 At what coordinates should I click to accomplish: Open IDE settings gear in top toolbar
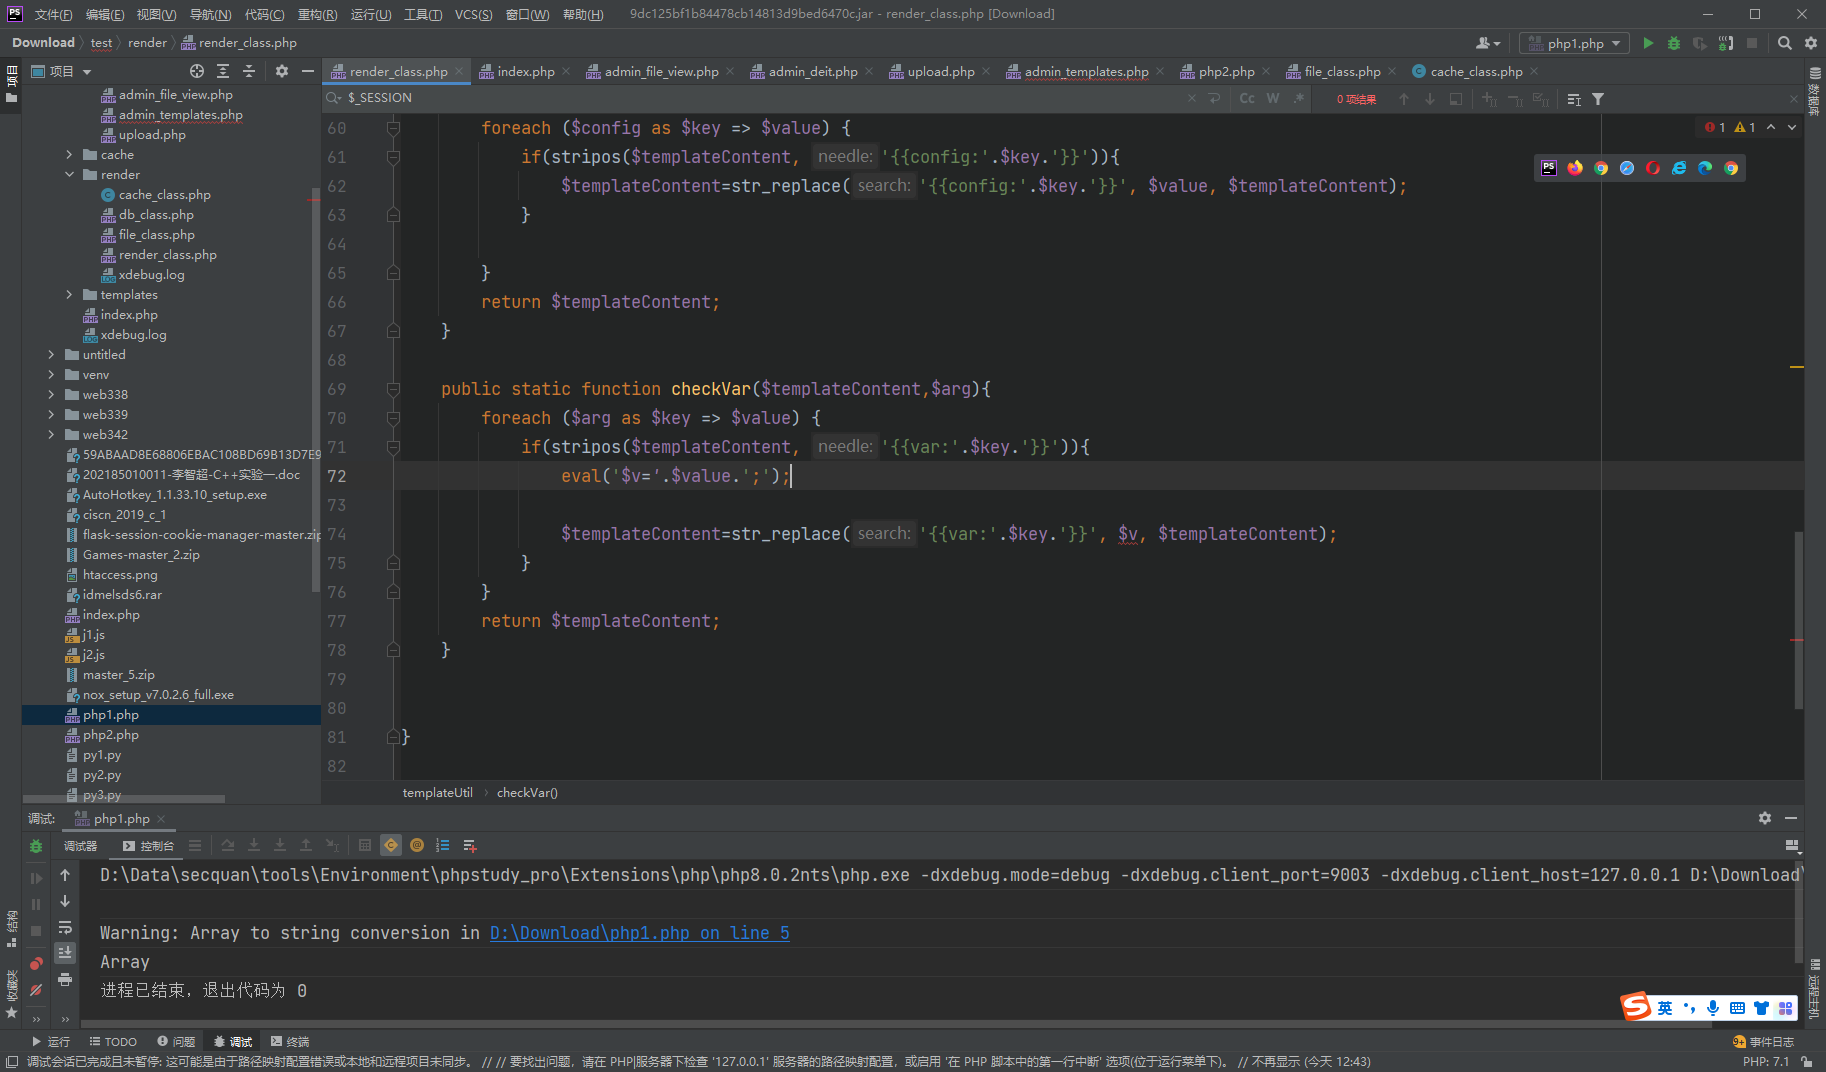[1811, 43]
